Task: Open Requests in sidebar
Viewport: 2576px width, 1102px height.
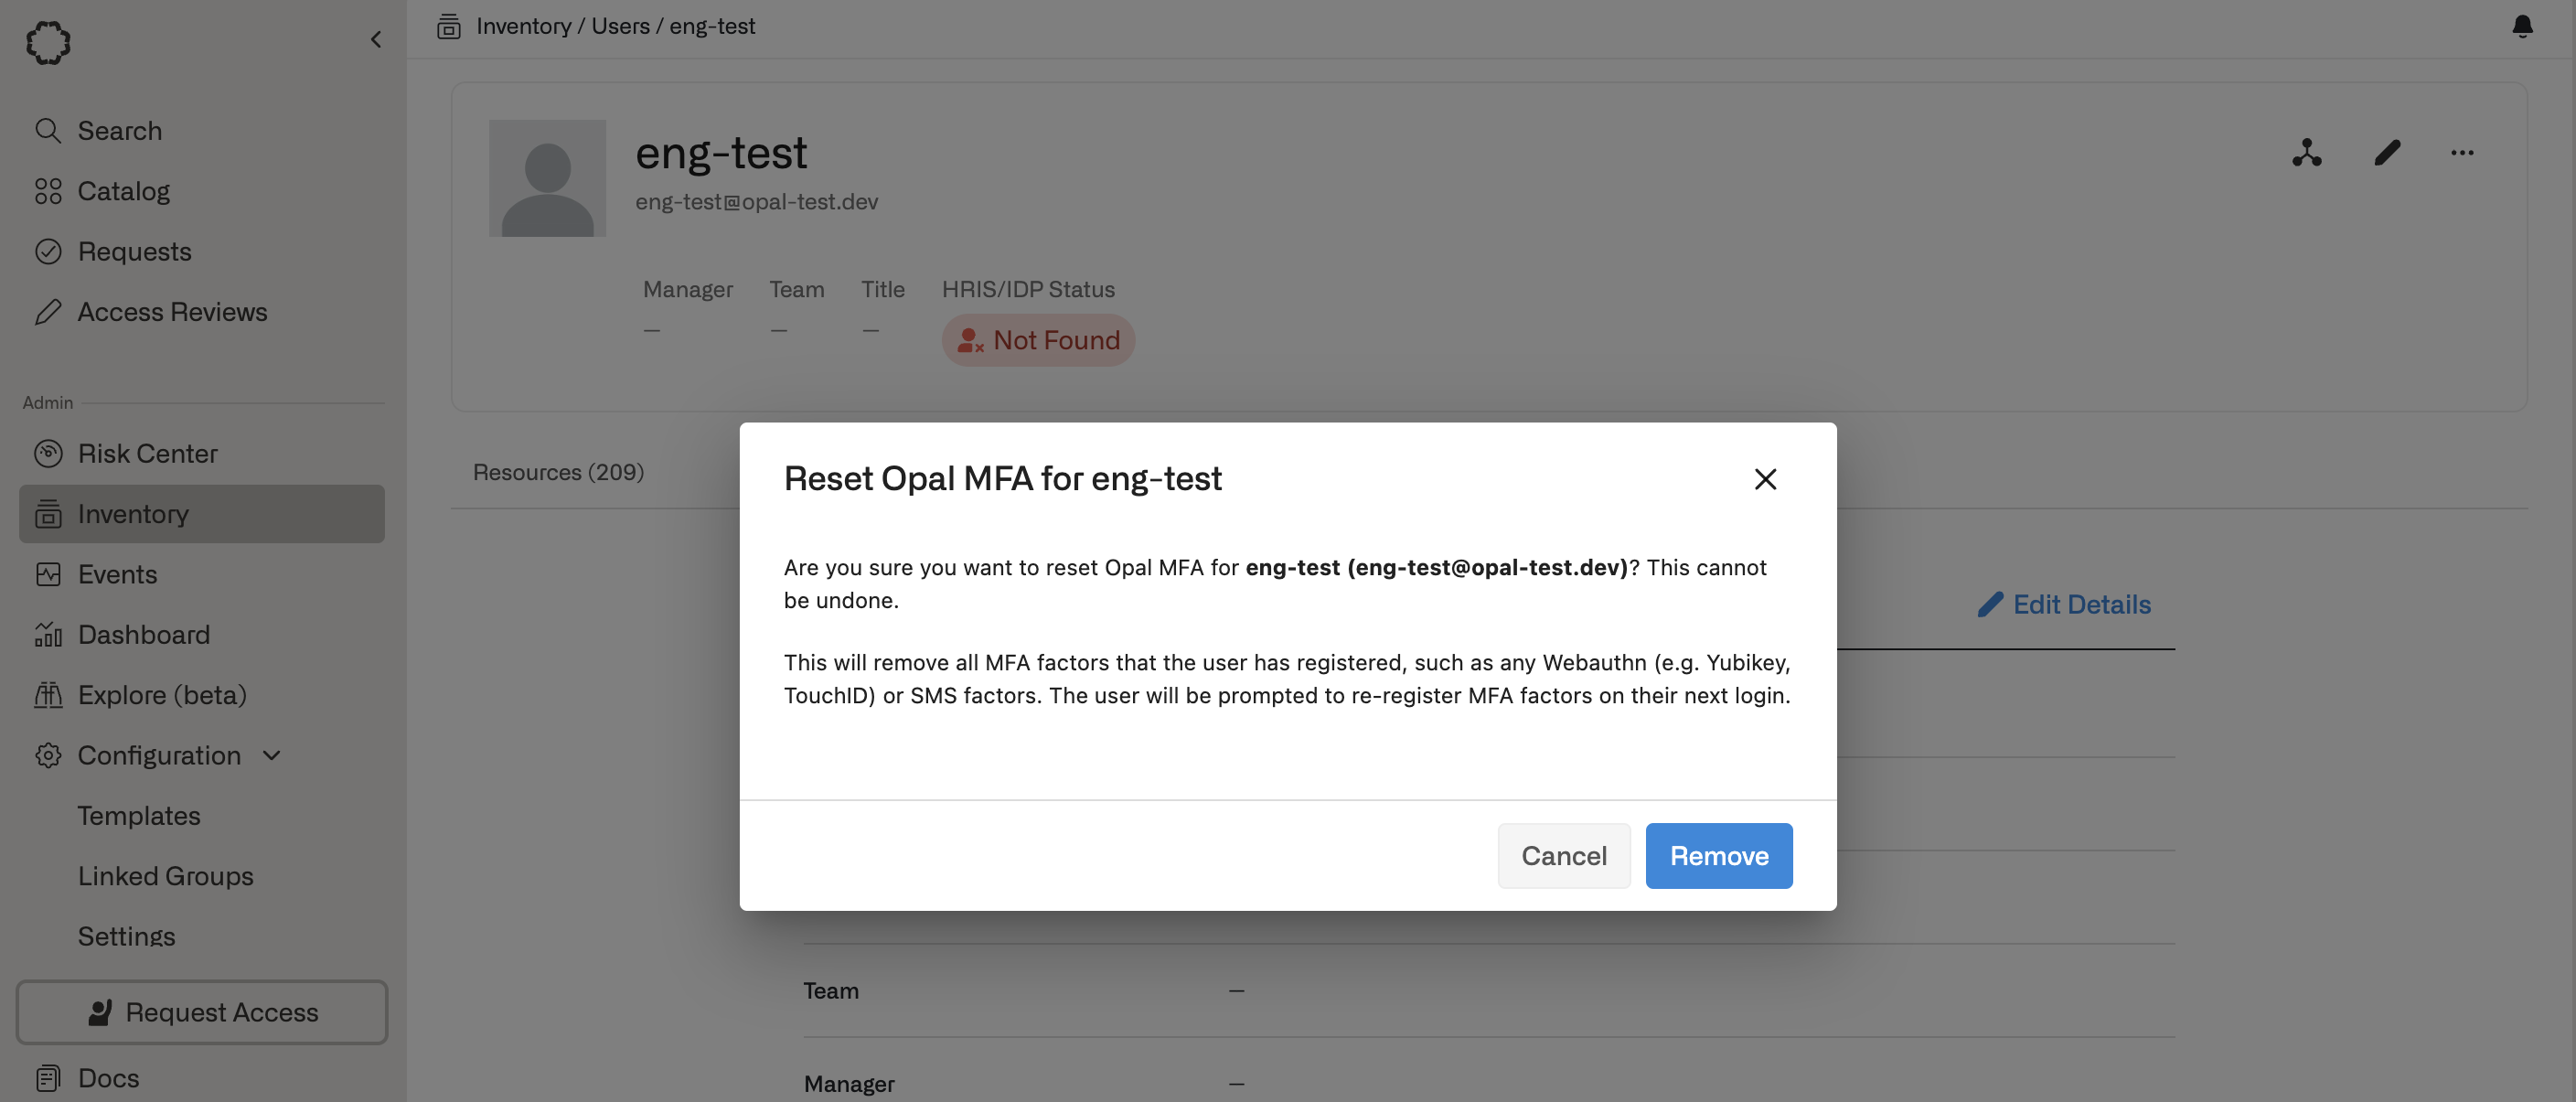Action: [134, 252]
